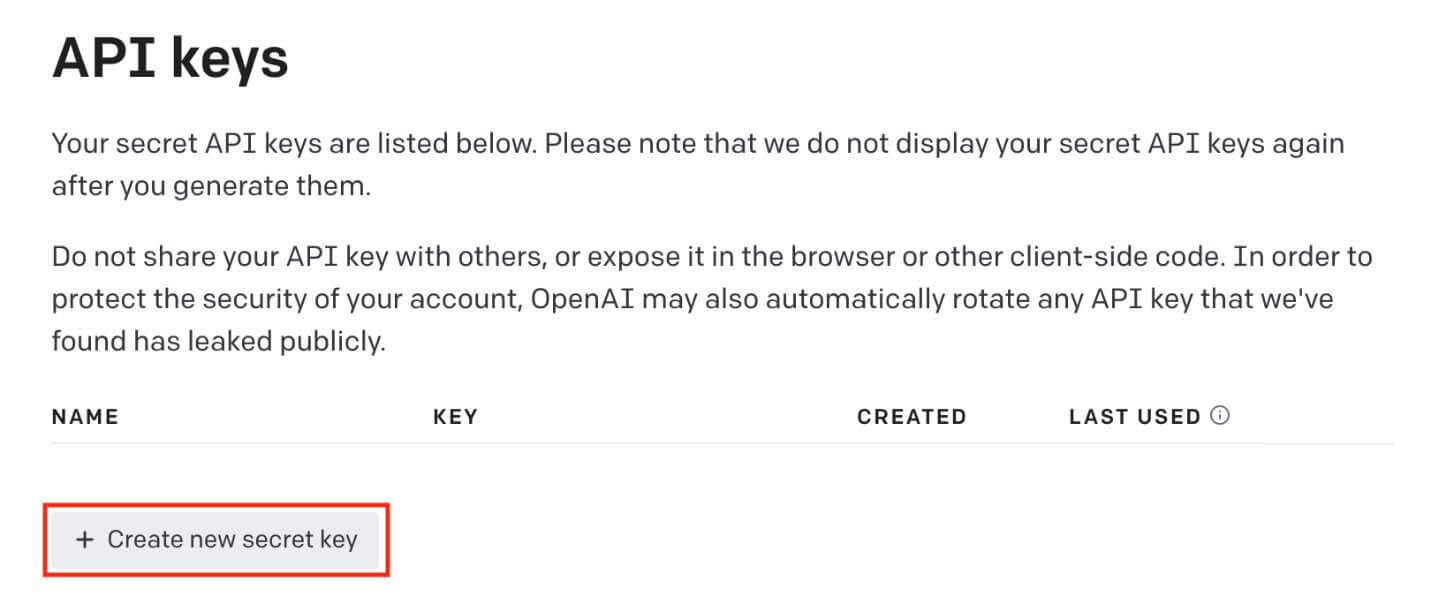
Task: Click the text "found has leaked publicly."
Action: click(x=218, y=342)
